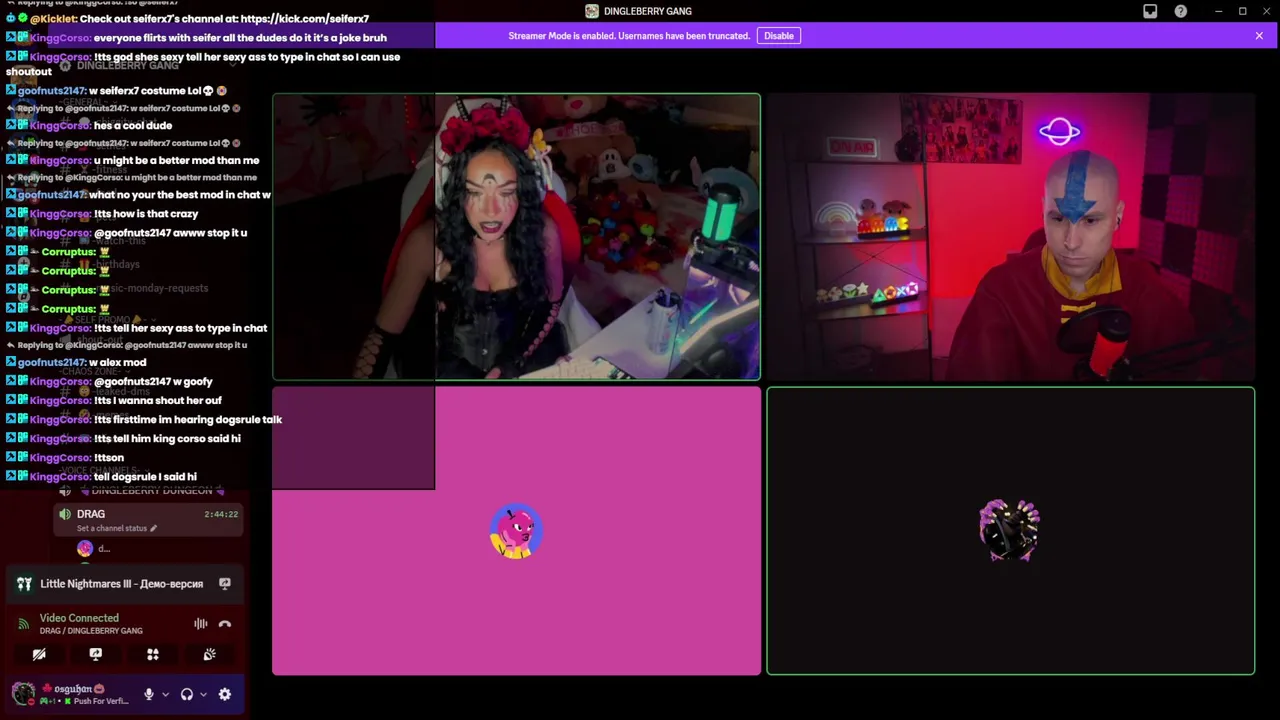This screenshot has width=1280, height=720.
Task: Launch an Activity with the shapes icon
Action: pyautogui.click(x=153, y=654)
